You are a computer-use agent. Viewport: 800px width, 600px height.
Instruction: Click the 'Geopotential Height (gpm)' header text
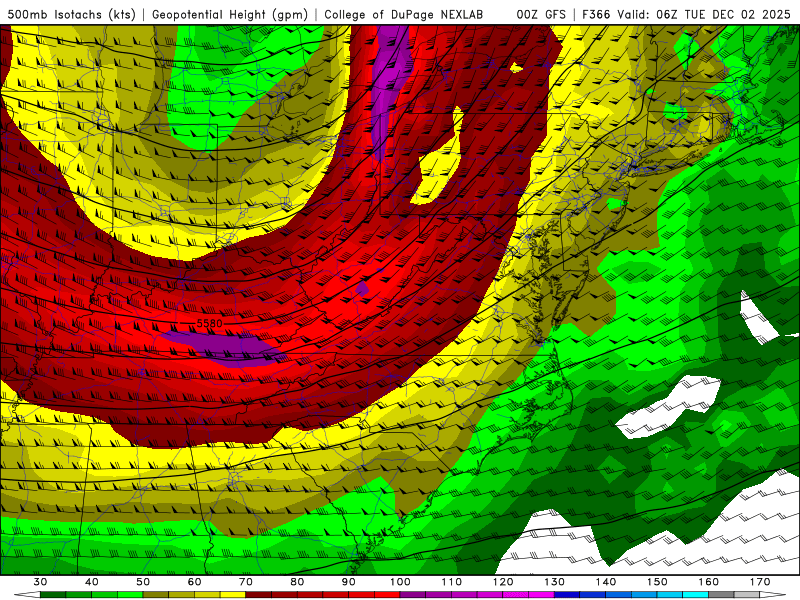230,15
